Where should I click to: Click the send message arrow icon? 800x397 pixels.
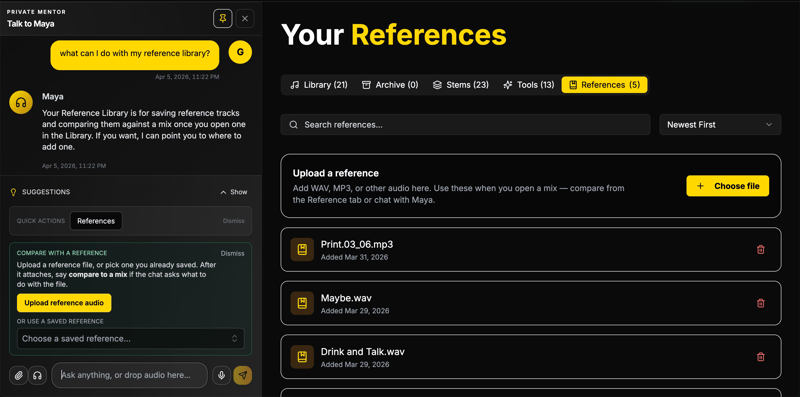click(x=243, y=376)
